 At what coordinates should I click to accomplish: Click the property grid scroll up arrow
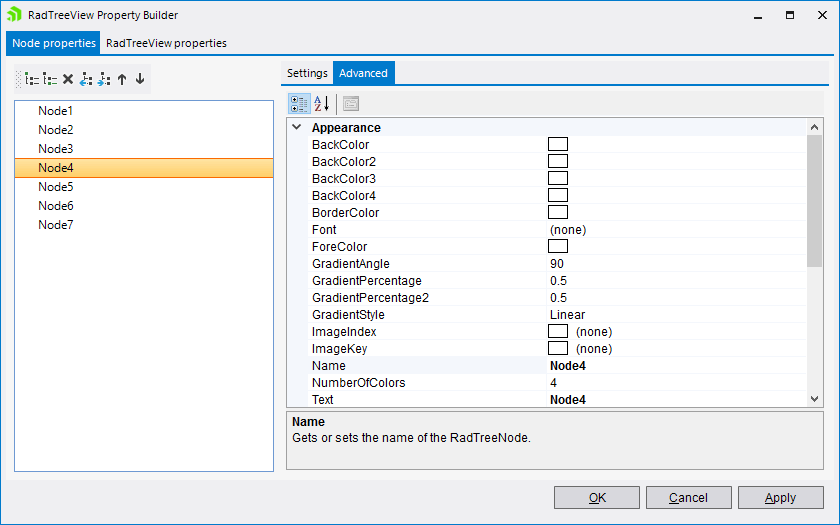click(814, 127)
